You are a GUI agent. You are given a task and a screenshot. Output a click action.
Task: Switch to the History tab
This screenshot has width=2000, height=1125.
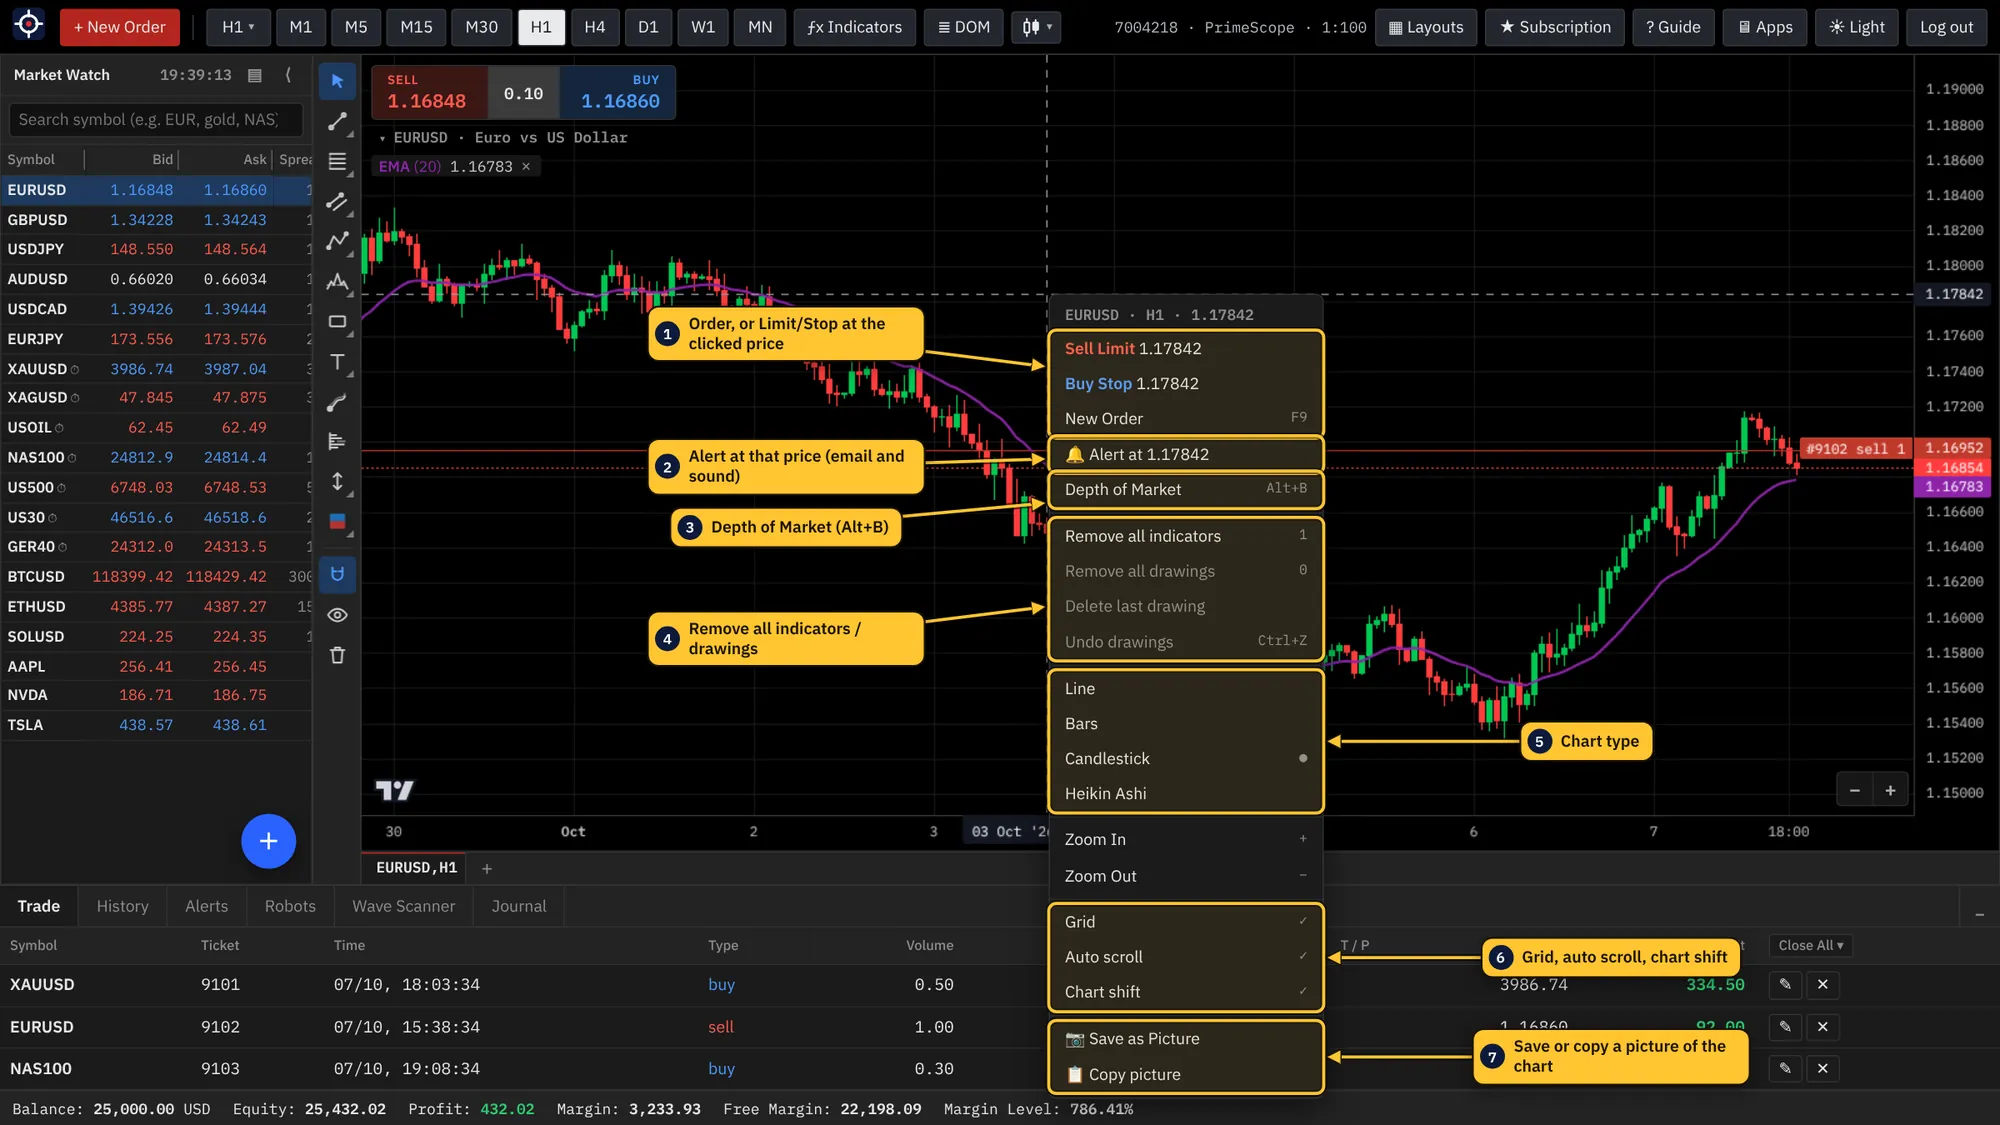click(x=122, y=906)
